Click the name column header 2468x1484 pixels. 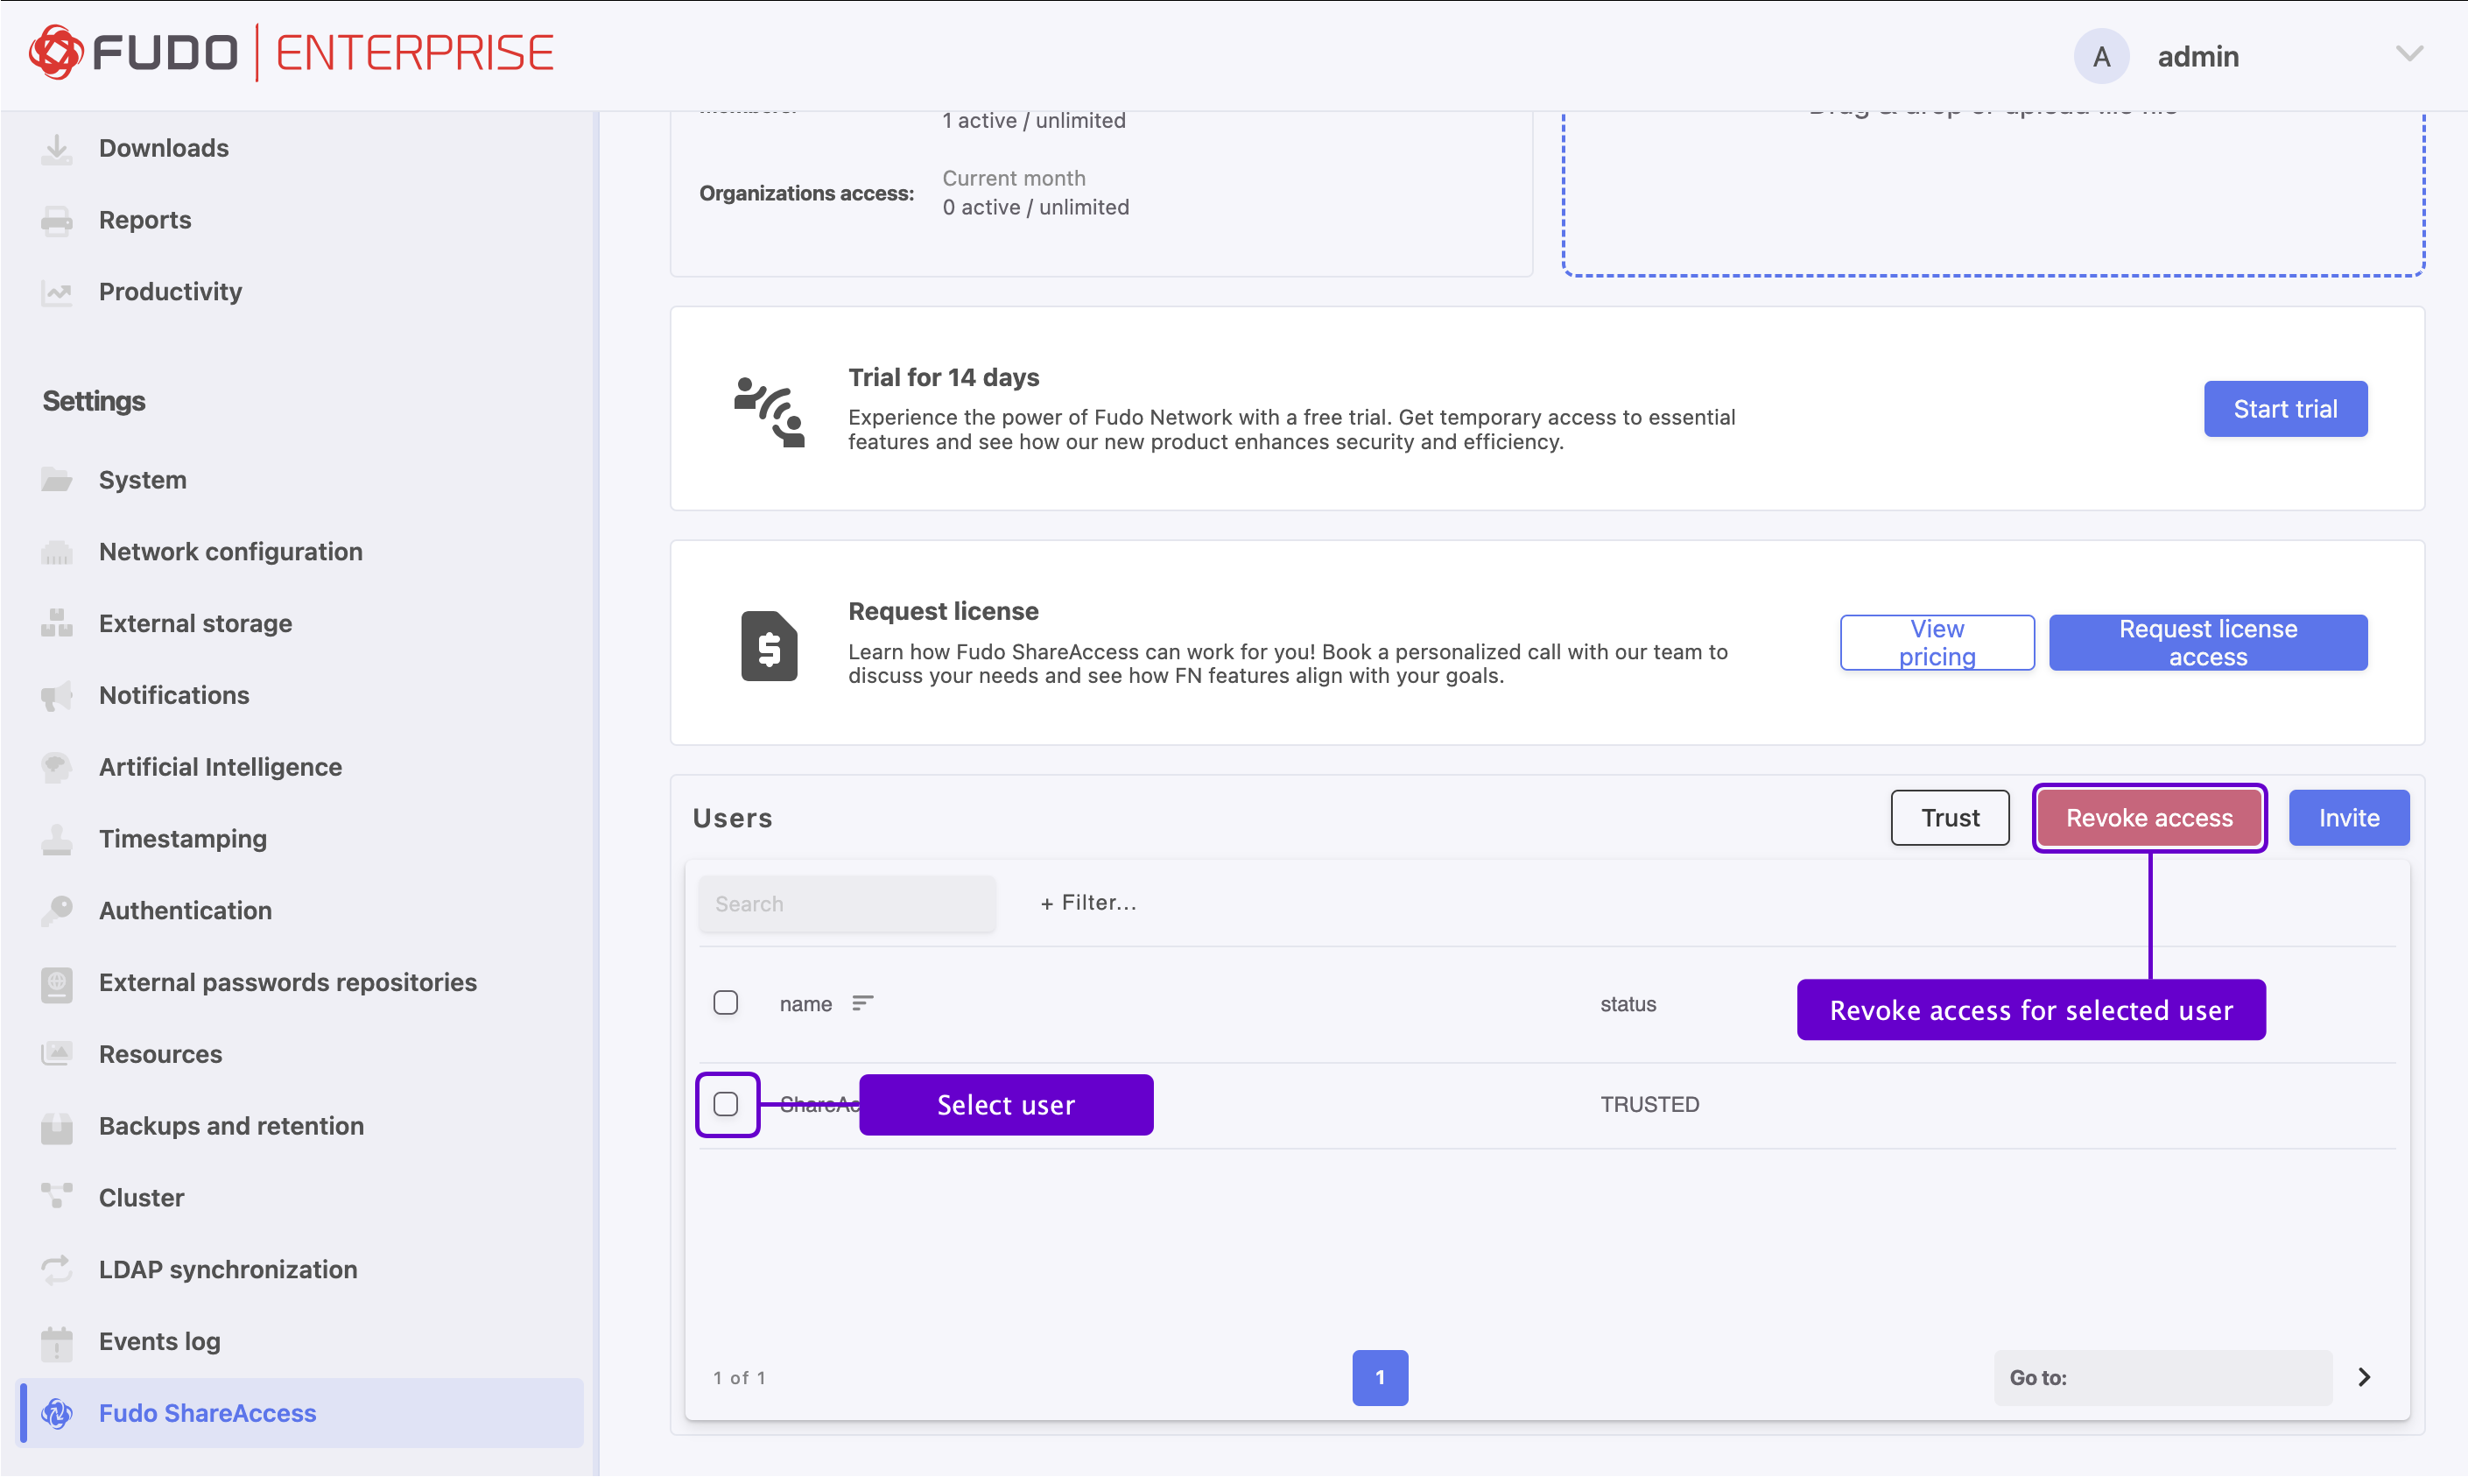[x=806, y=1004]
